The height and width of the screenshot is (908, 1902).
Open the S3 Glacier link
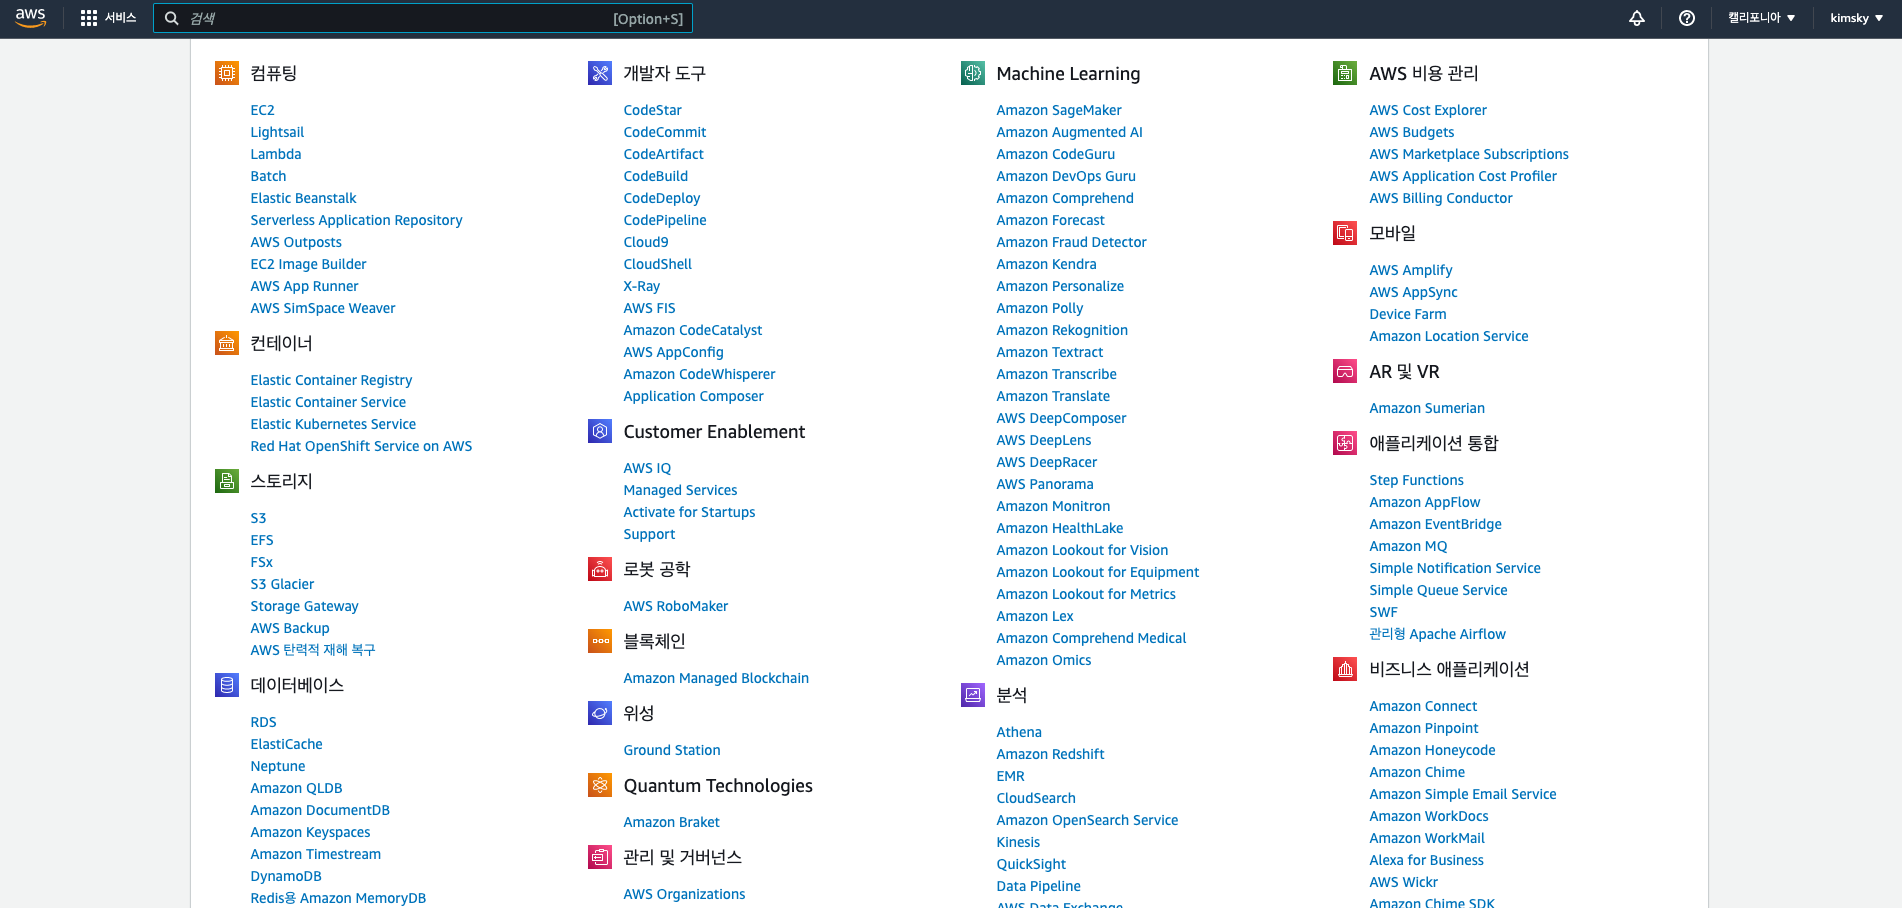(x=282, y=584)
